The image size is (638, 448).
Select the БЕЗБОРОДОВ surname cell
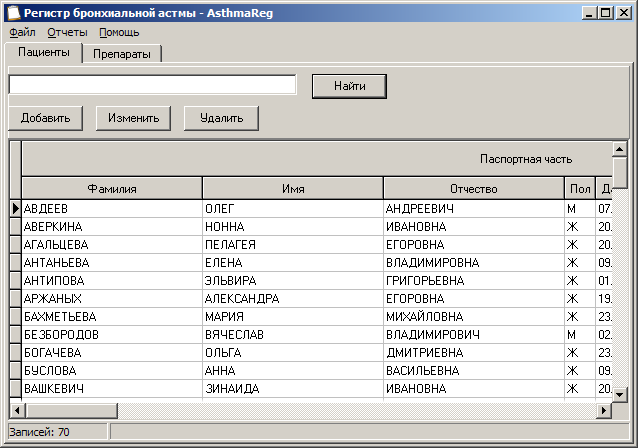point(112,334)
